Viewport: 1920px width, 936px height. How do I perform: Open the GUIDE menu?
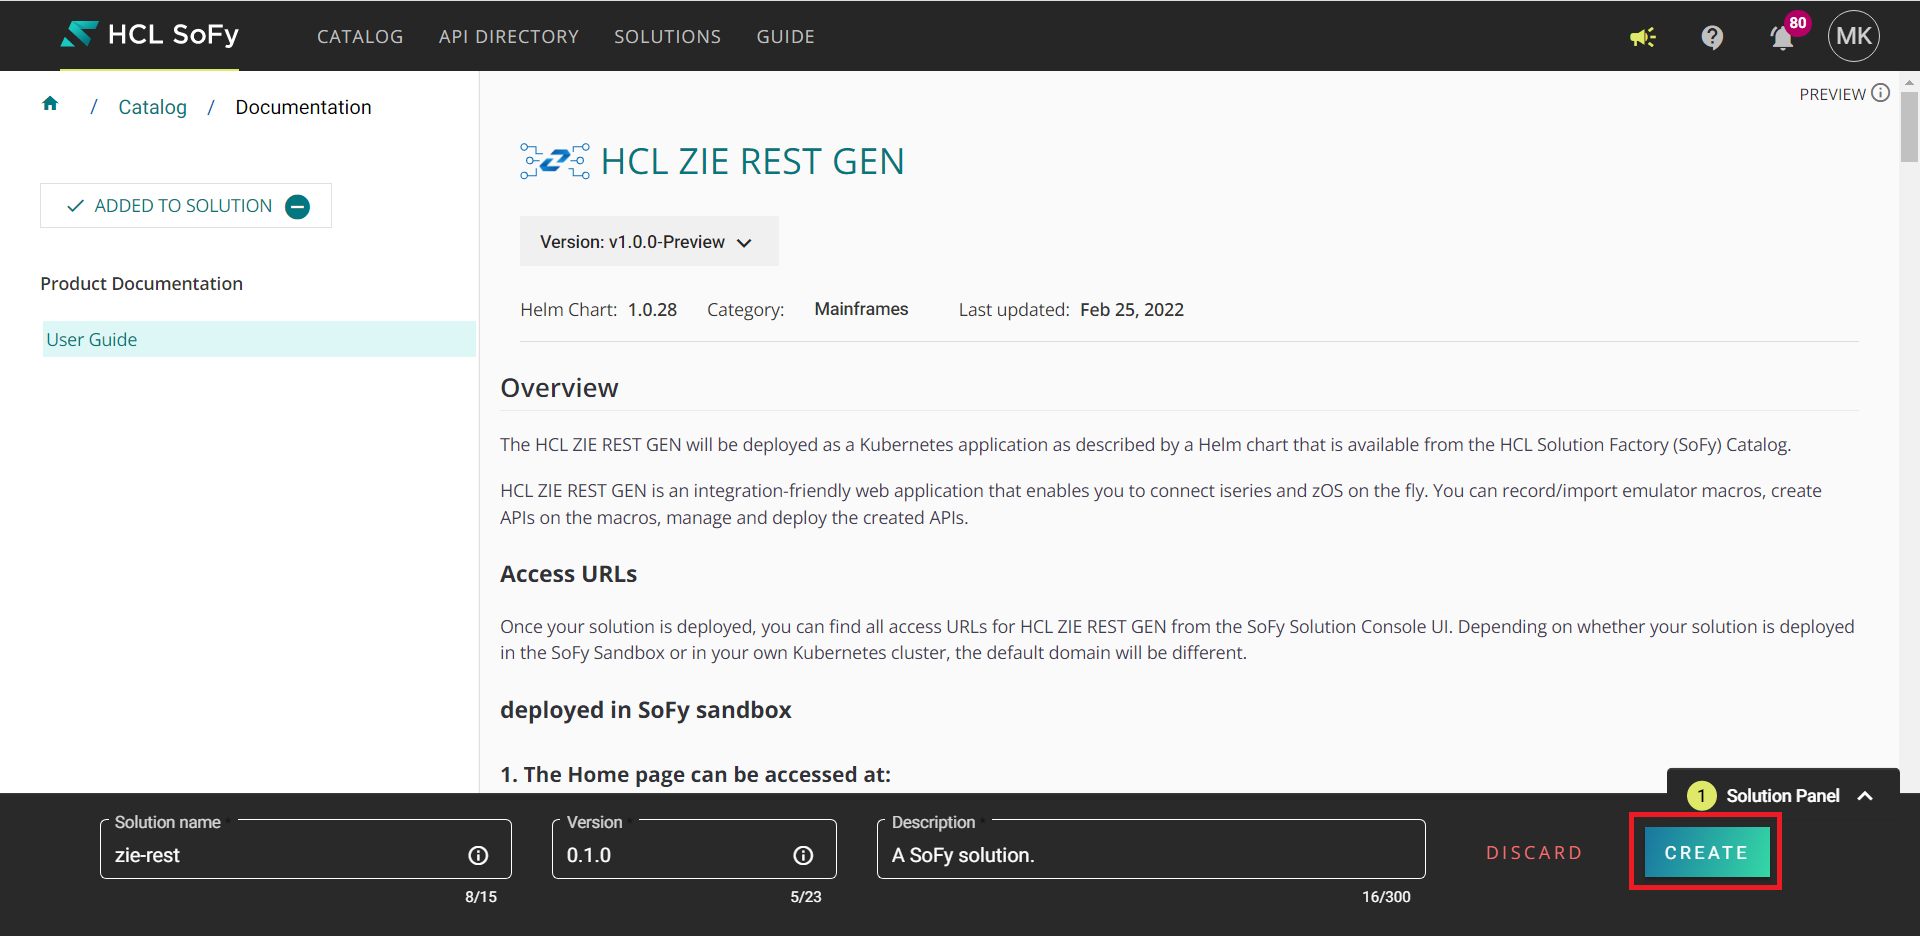coord(785,37)
